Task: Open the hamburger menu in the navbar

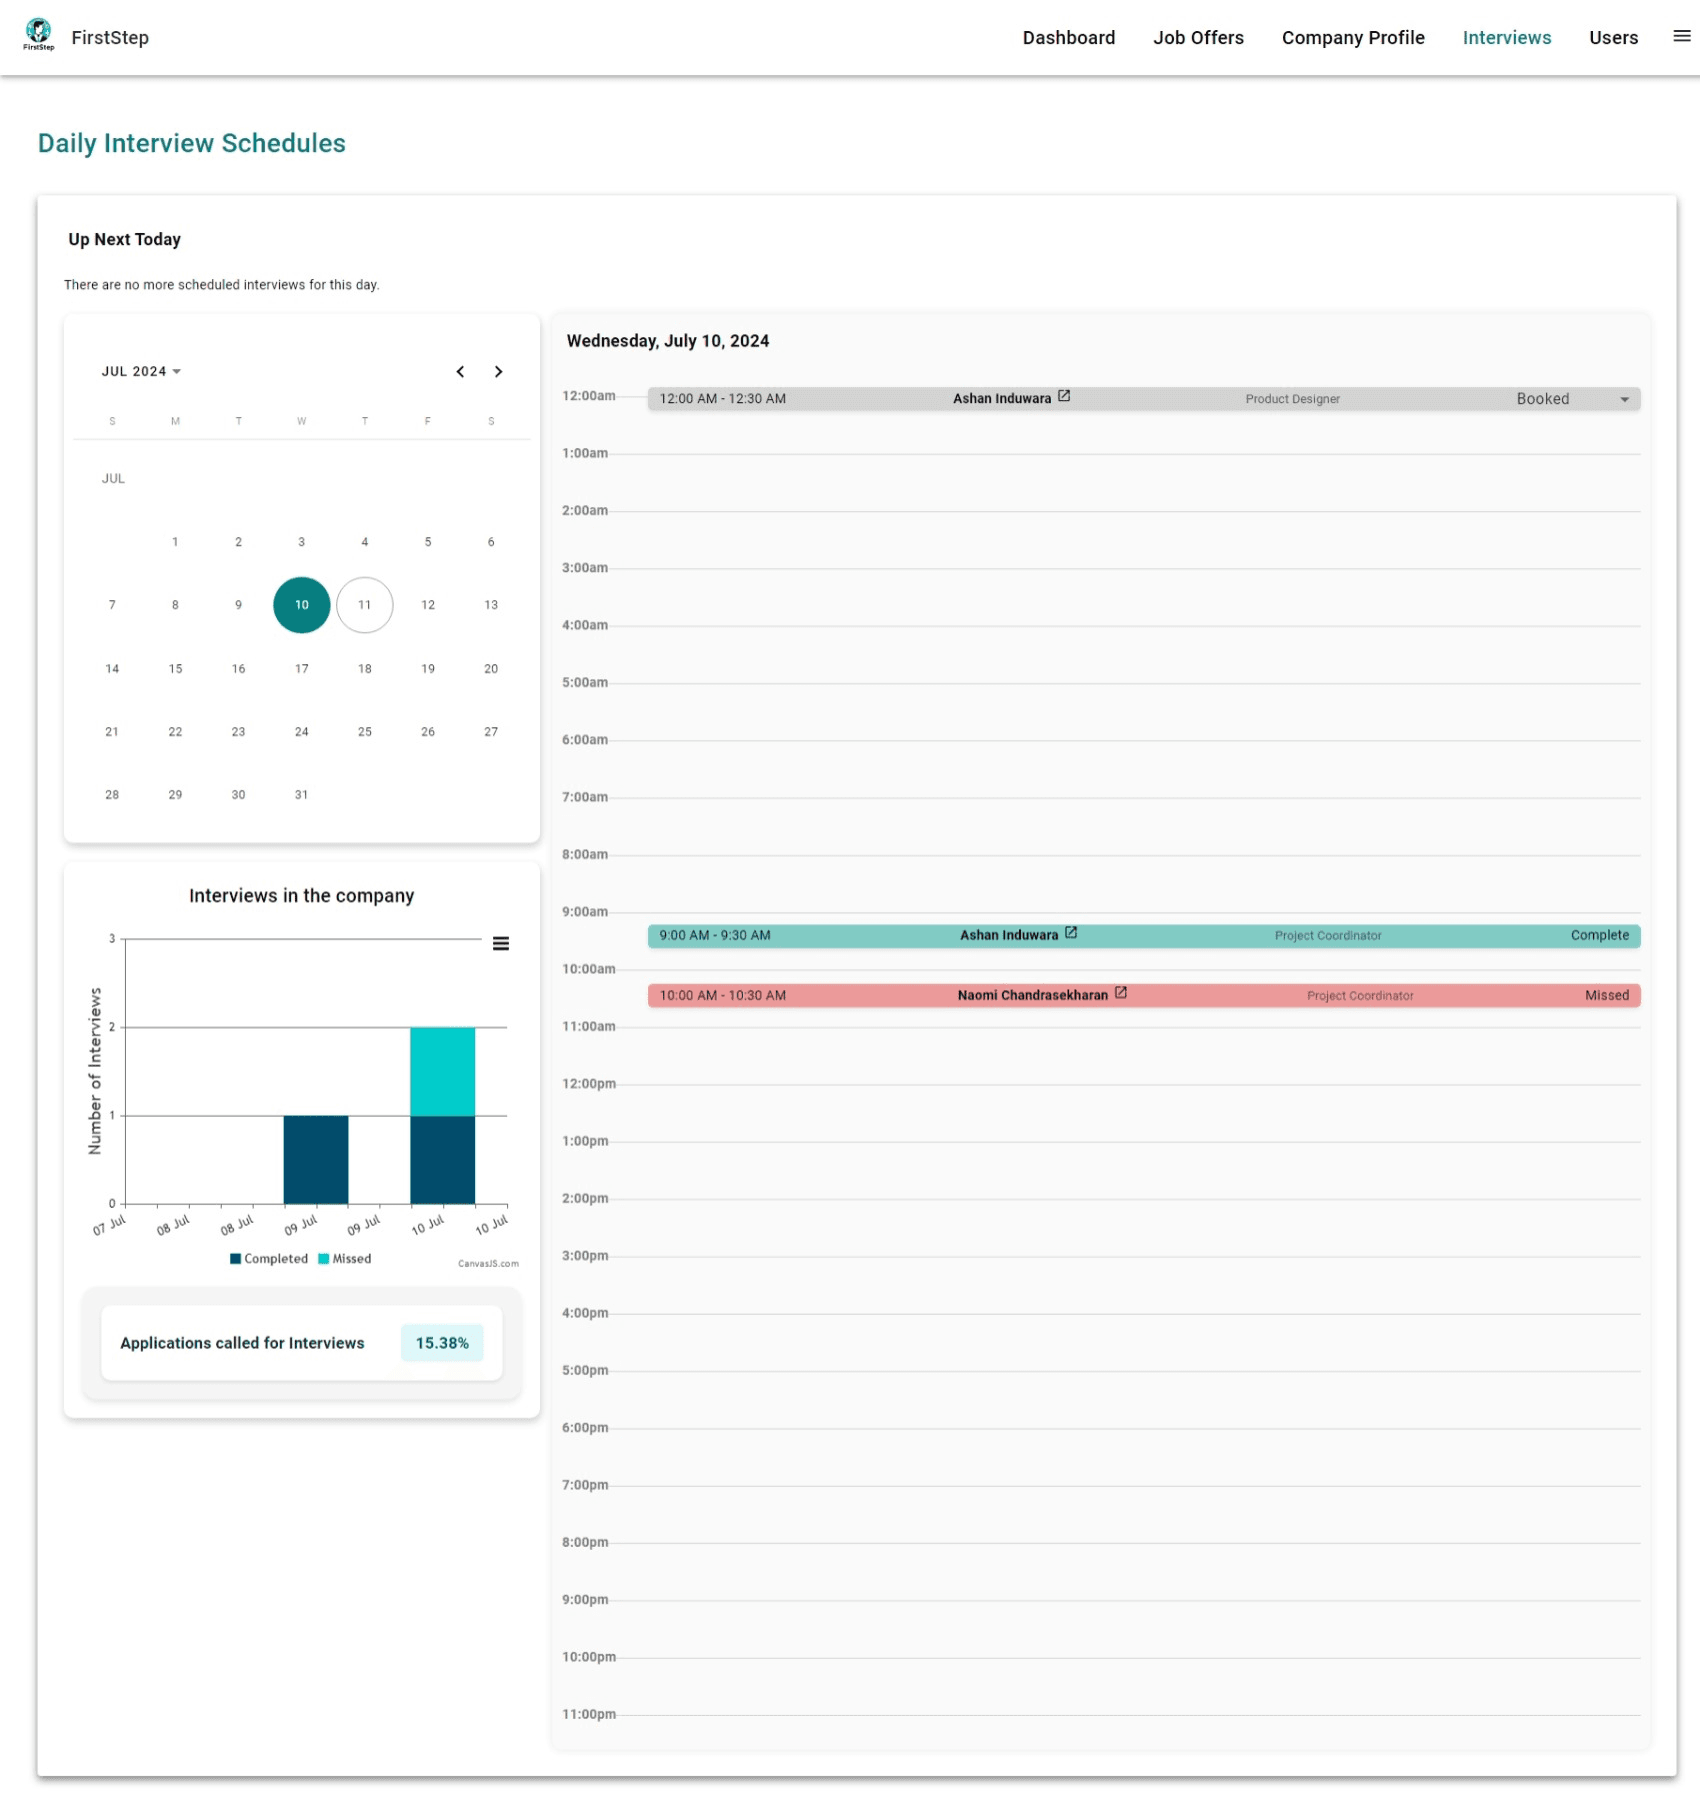Action: point(1679,36)
